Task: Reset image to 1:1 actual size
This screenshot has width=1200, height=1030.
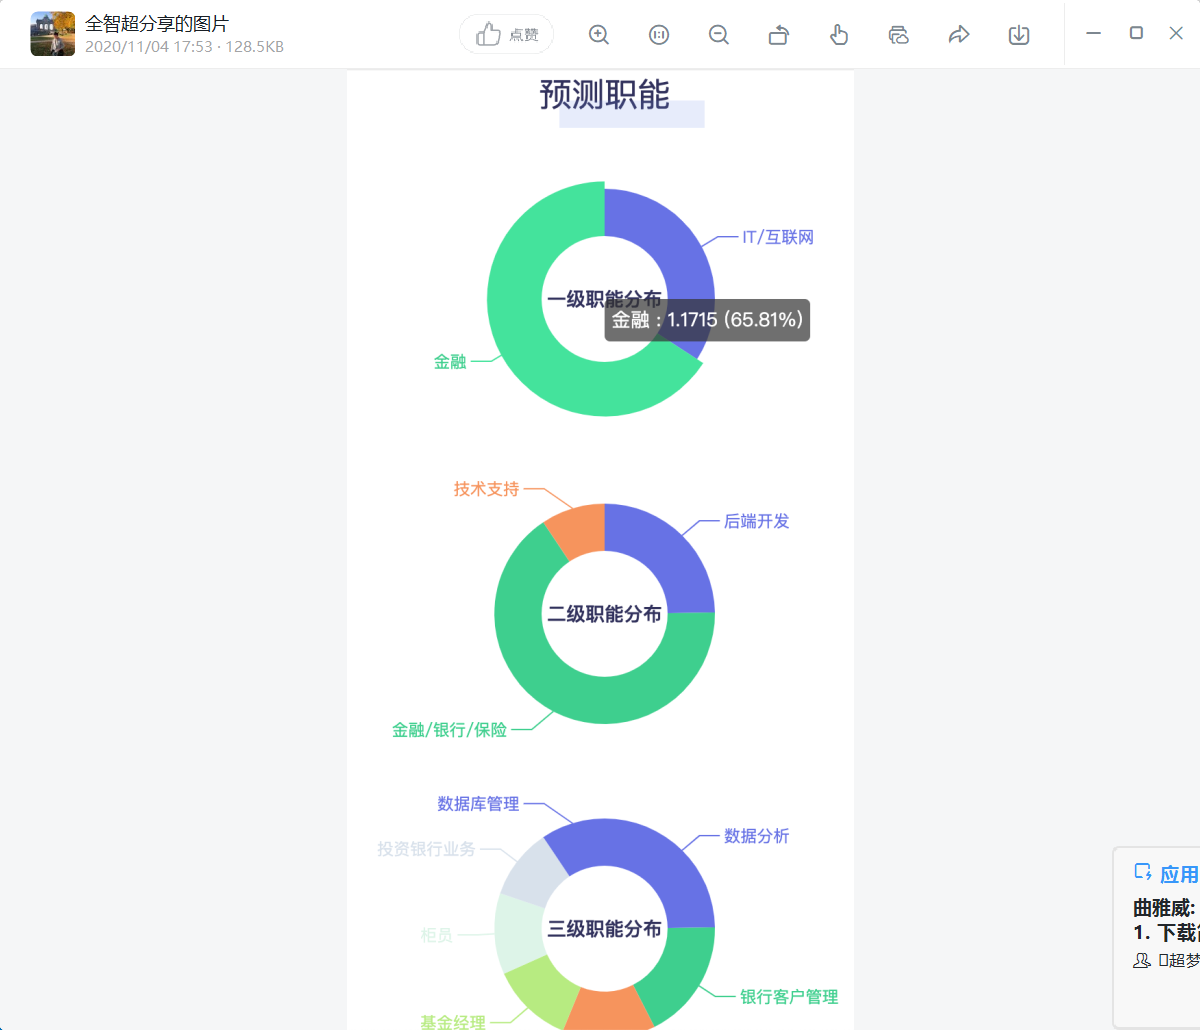Action: [x=659, y=35]
